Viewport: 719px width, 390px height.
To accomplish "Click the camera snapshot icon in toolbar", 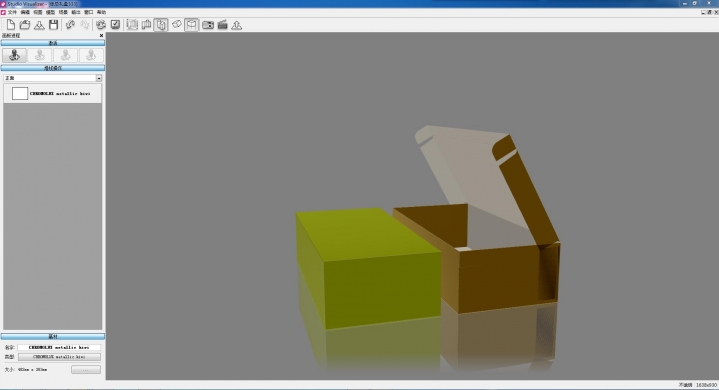I will coord(208,25).
